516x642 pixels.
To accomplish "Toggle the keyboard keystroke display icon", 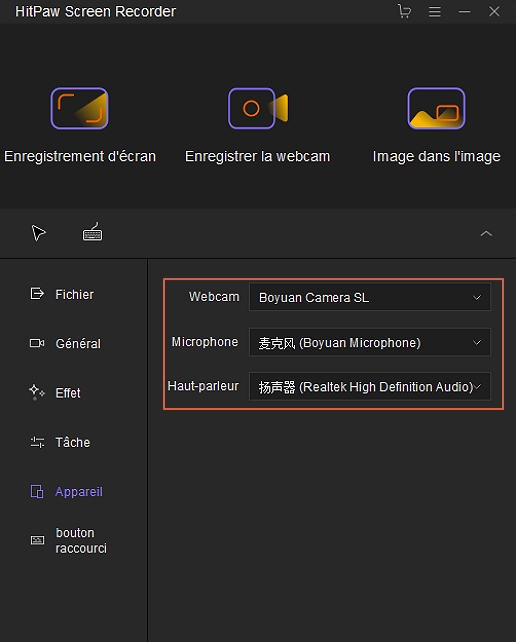I will pos(93,232).
